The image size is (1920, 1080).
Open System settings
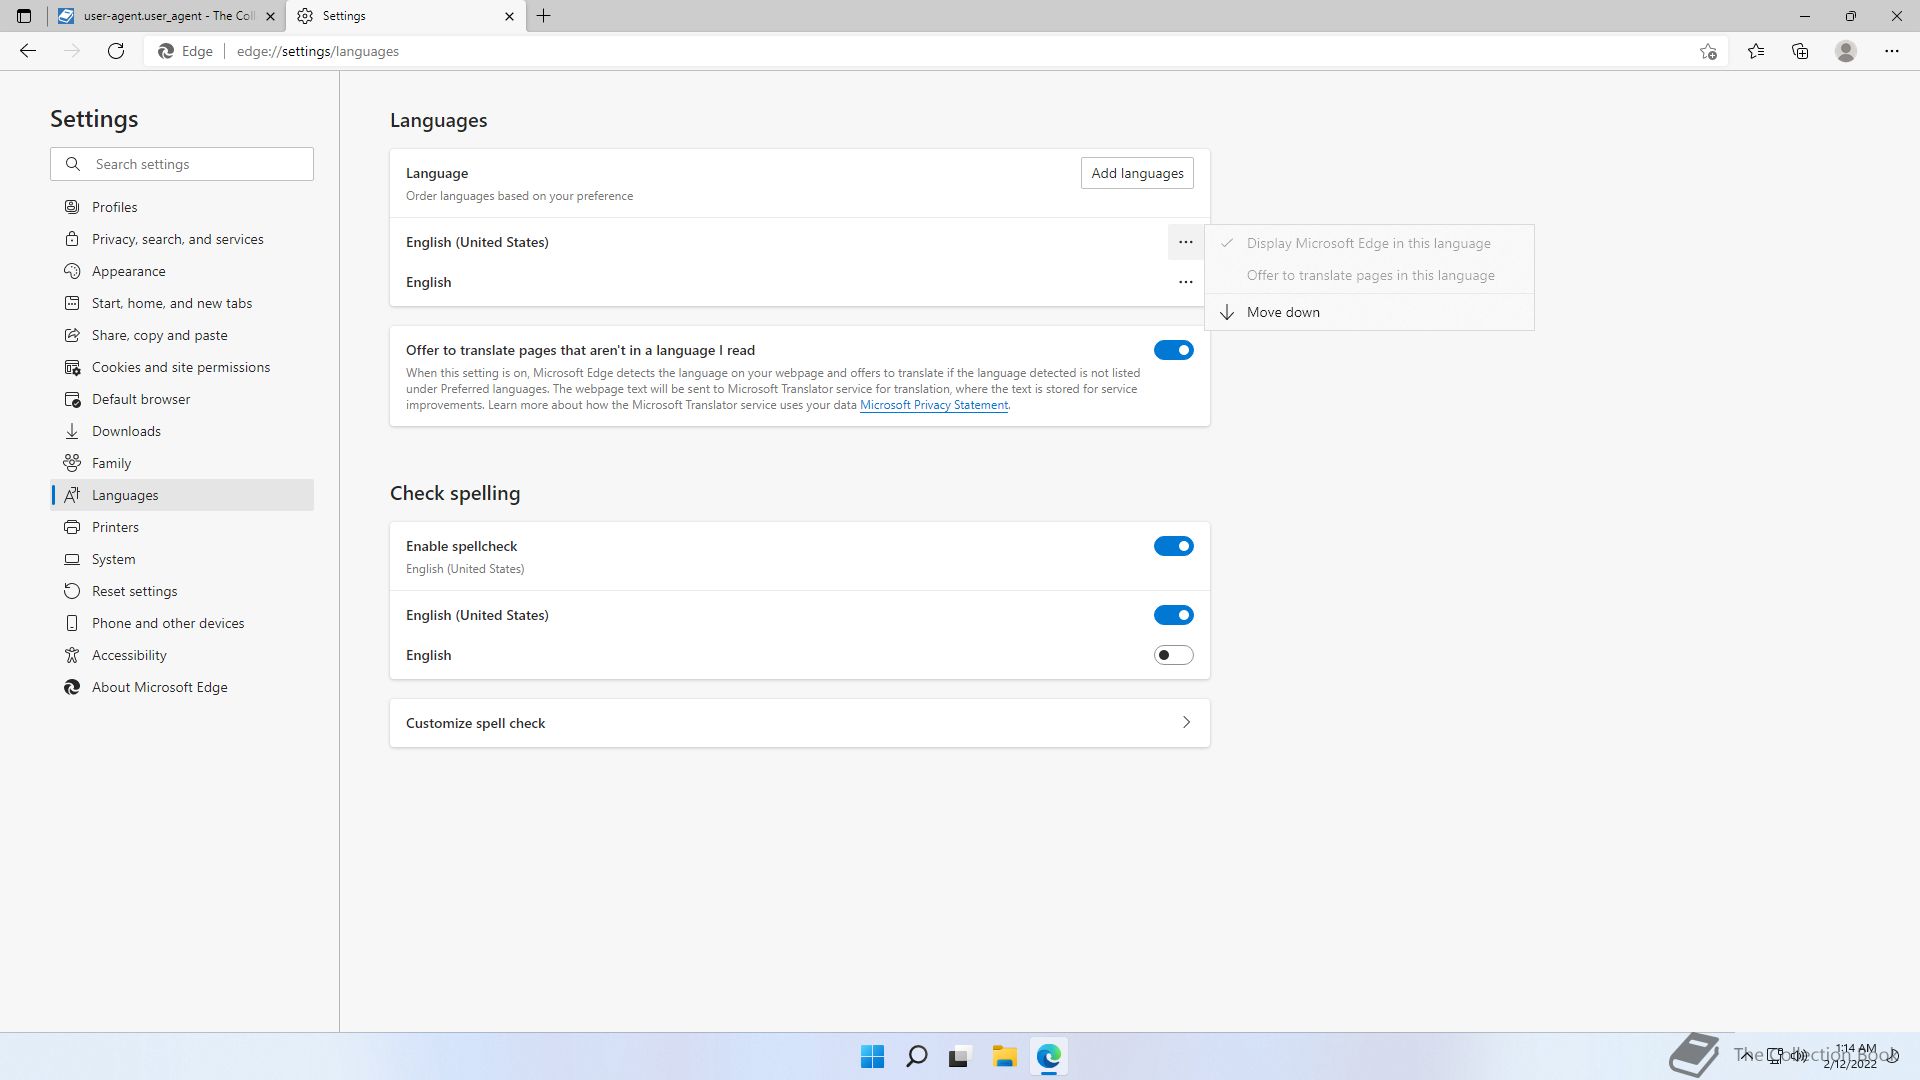pos(182,559)
